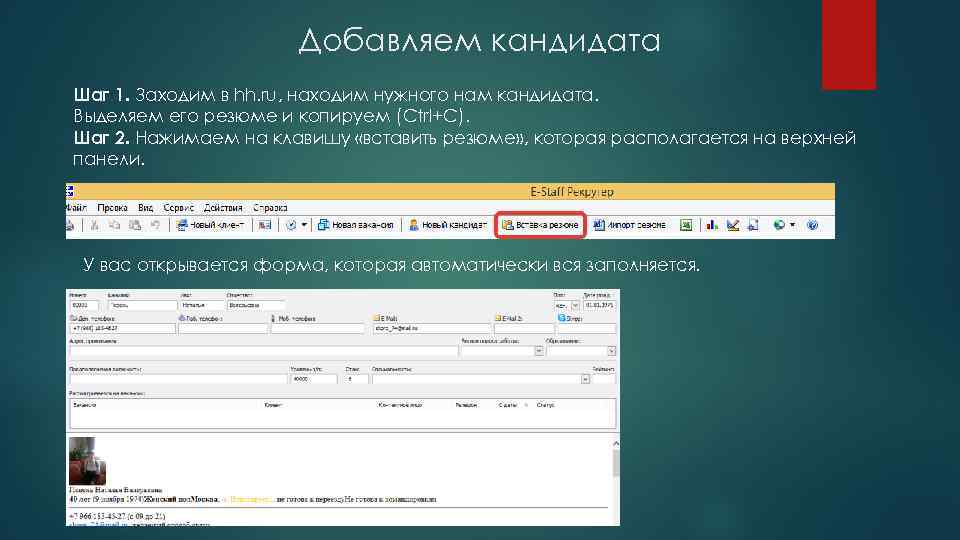Click the E-Mail field with the address

point(432,328)
